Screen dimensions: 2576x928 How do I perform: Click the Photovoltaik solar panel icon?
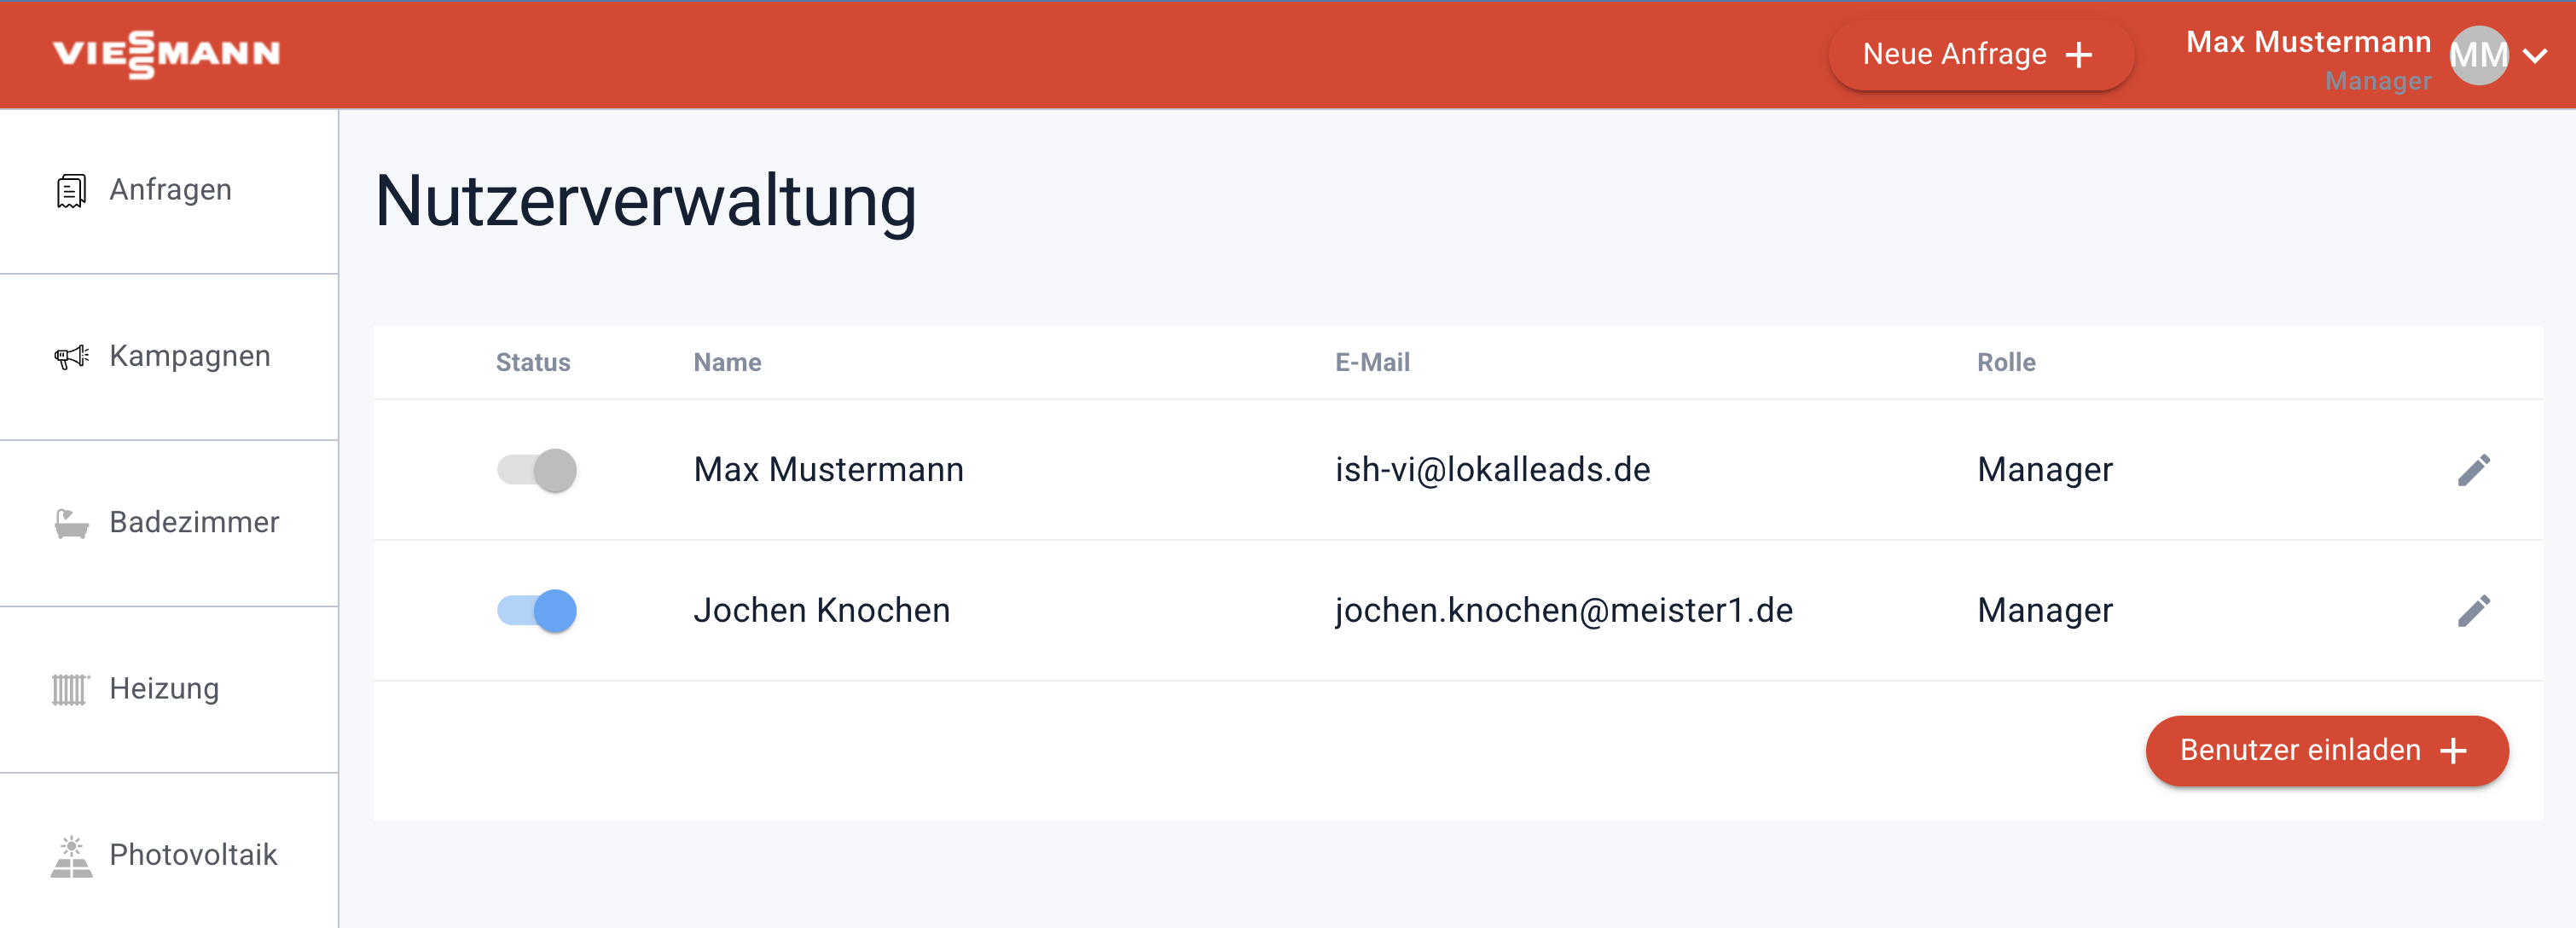point(71,856)
